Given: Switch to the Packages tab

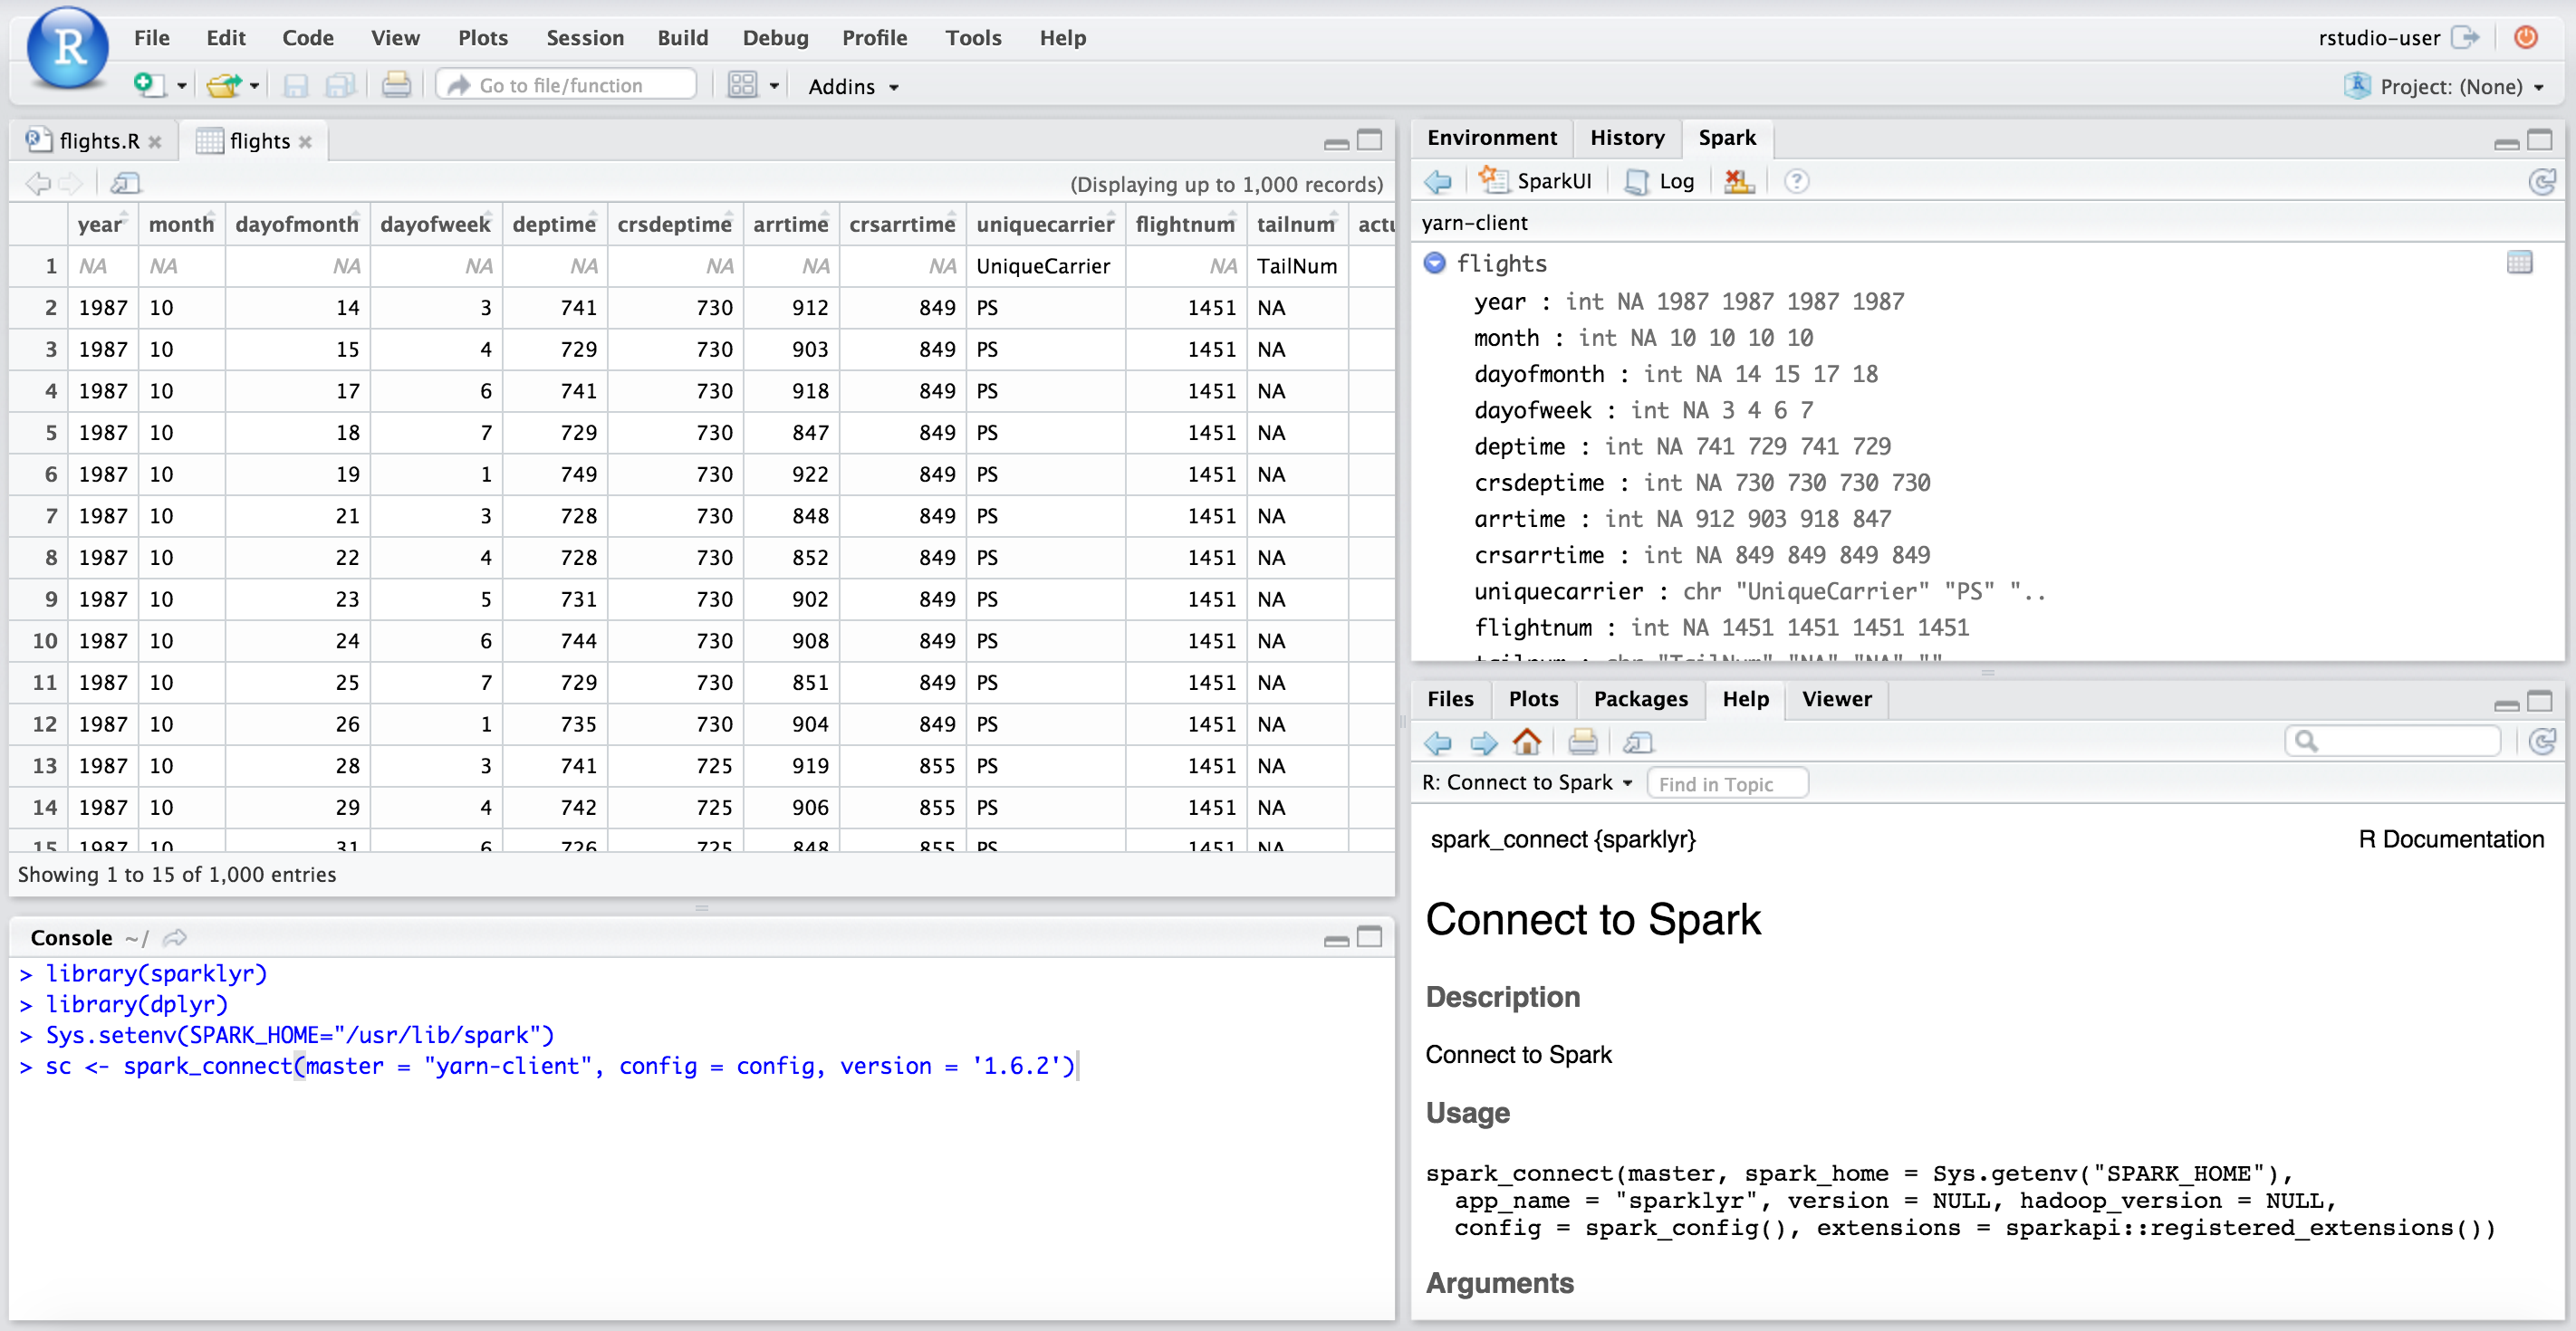Looking at the screenshot, I should [1639, 699].
